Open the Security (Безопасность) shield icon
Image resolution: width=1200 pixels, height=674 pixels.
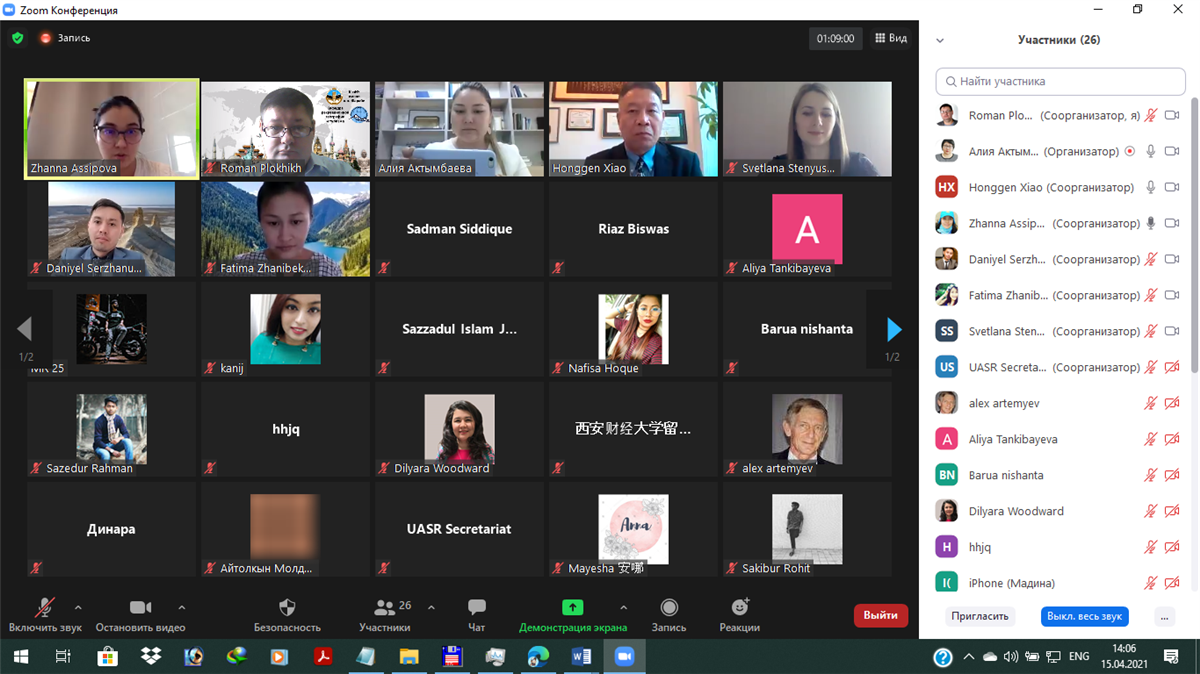(287, 608)
